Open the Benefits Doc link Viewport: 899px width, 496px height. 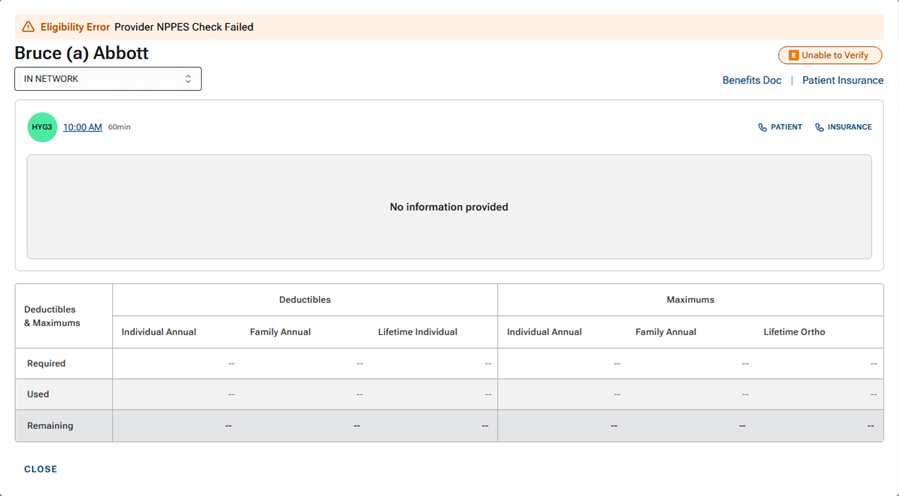pos(751,80)
